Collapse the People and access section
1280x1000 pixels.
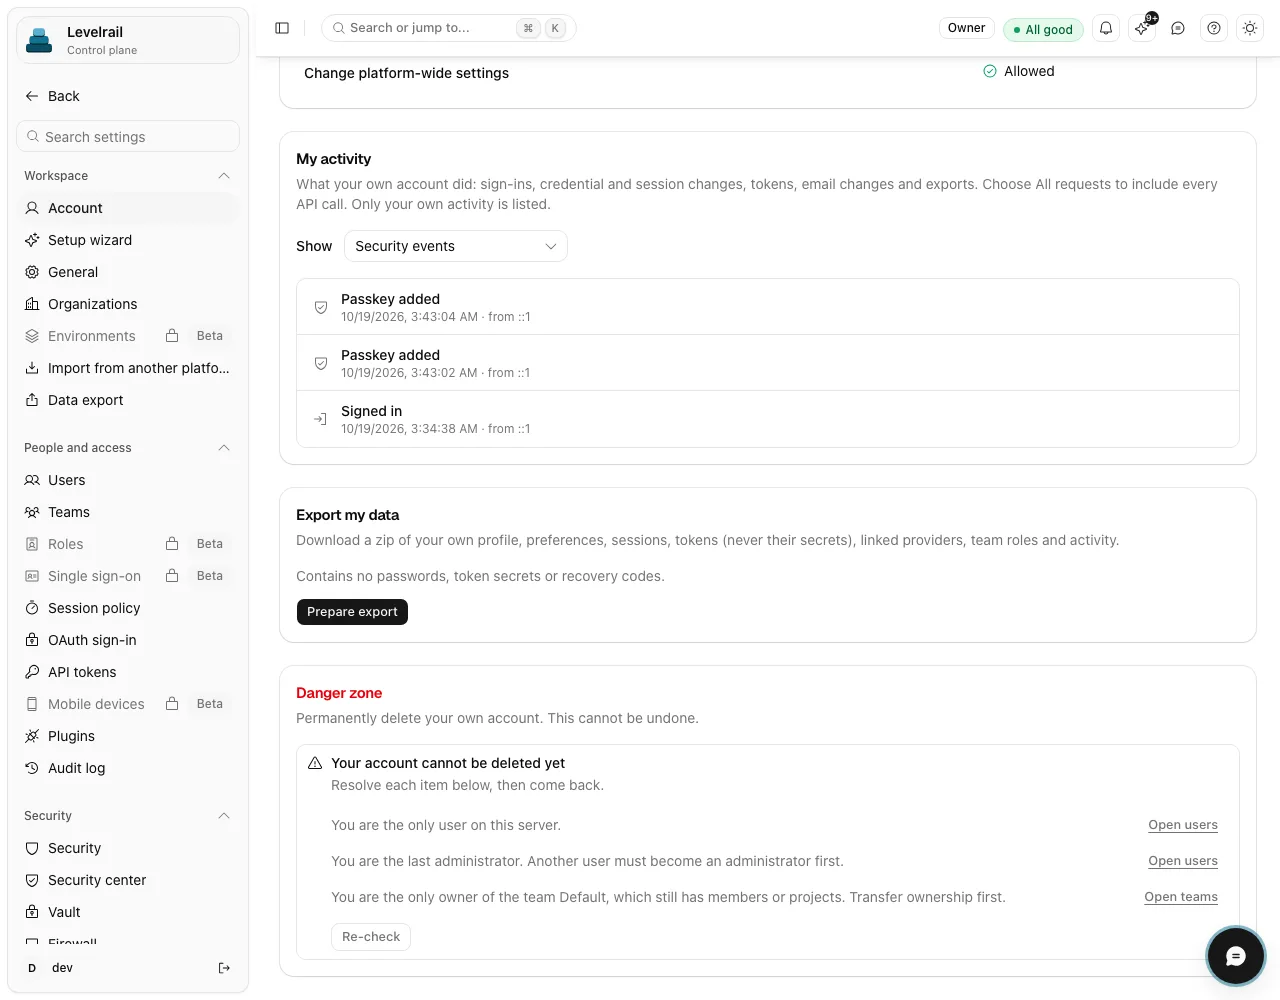pyautogui.click(x=224, y=448)
